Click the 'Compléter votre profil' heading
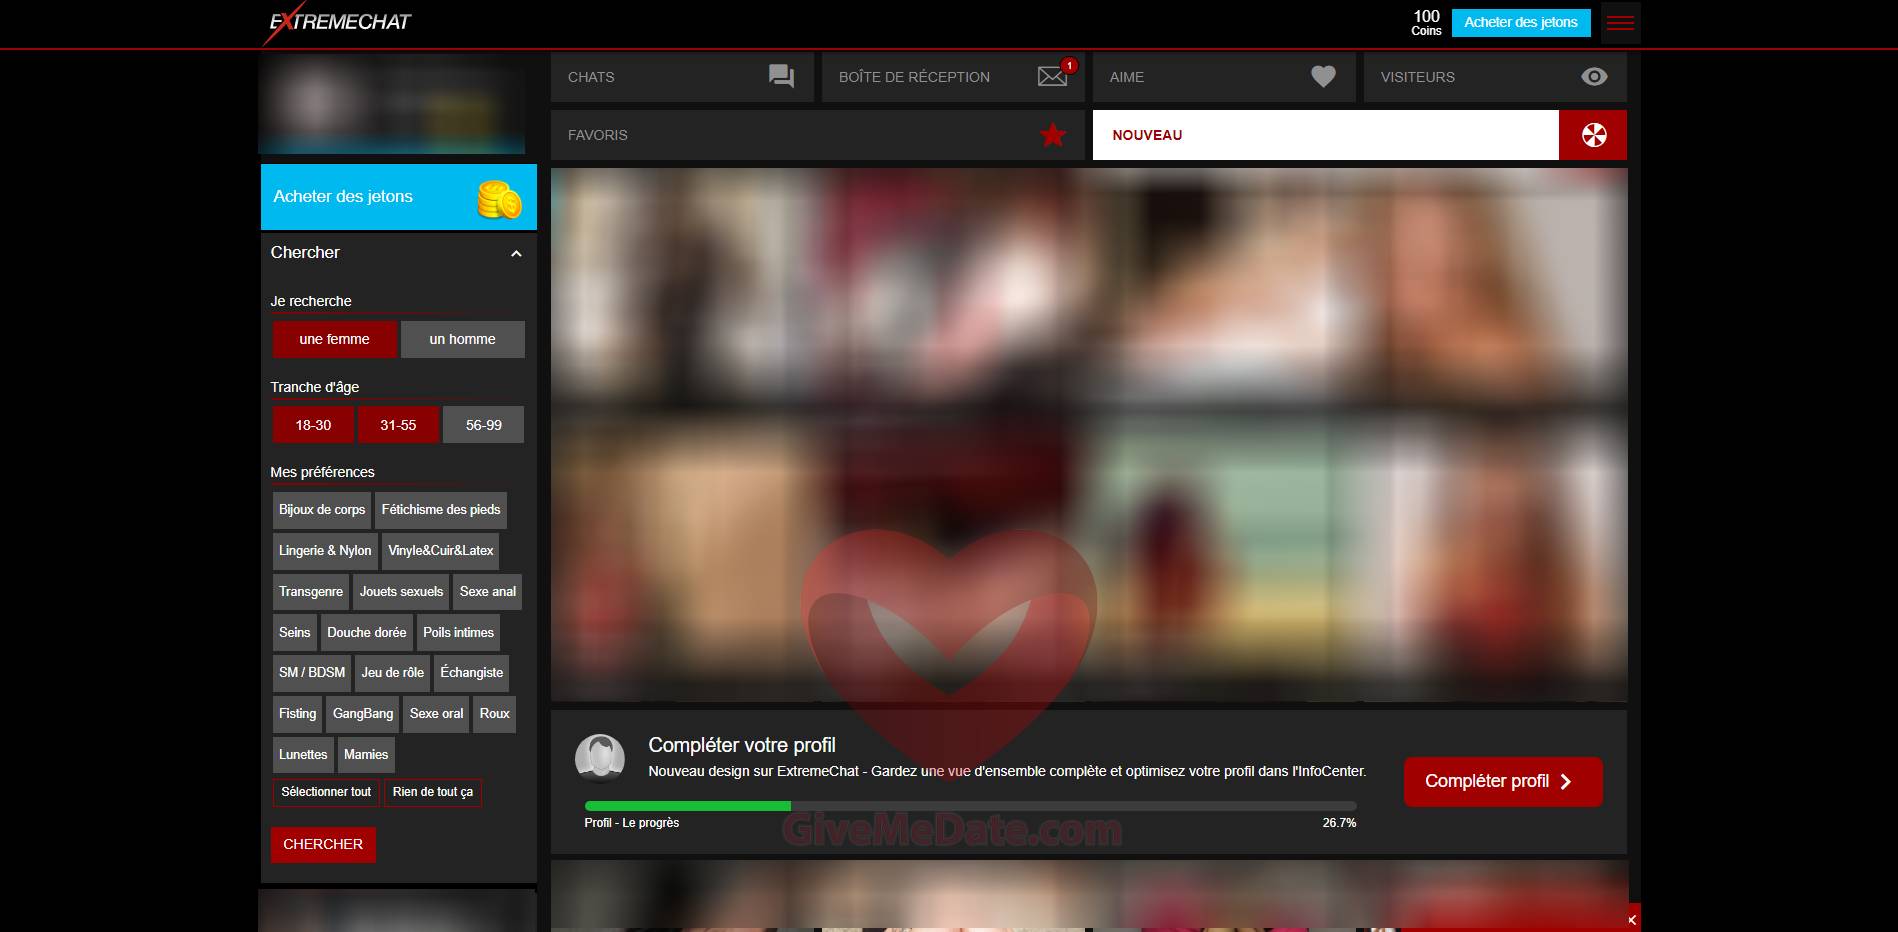The width and height of the screenshot is (1898, 932). pos(742,745)
